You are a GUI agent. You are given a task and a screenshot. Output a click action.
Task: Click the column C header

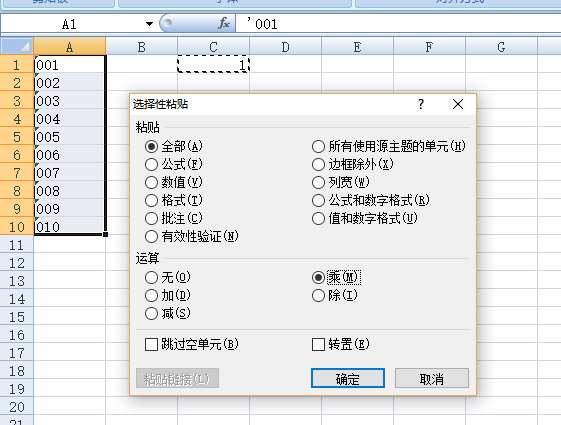click(213, 47)
